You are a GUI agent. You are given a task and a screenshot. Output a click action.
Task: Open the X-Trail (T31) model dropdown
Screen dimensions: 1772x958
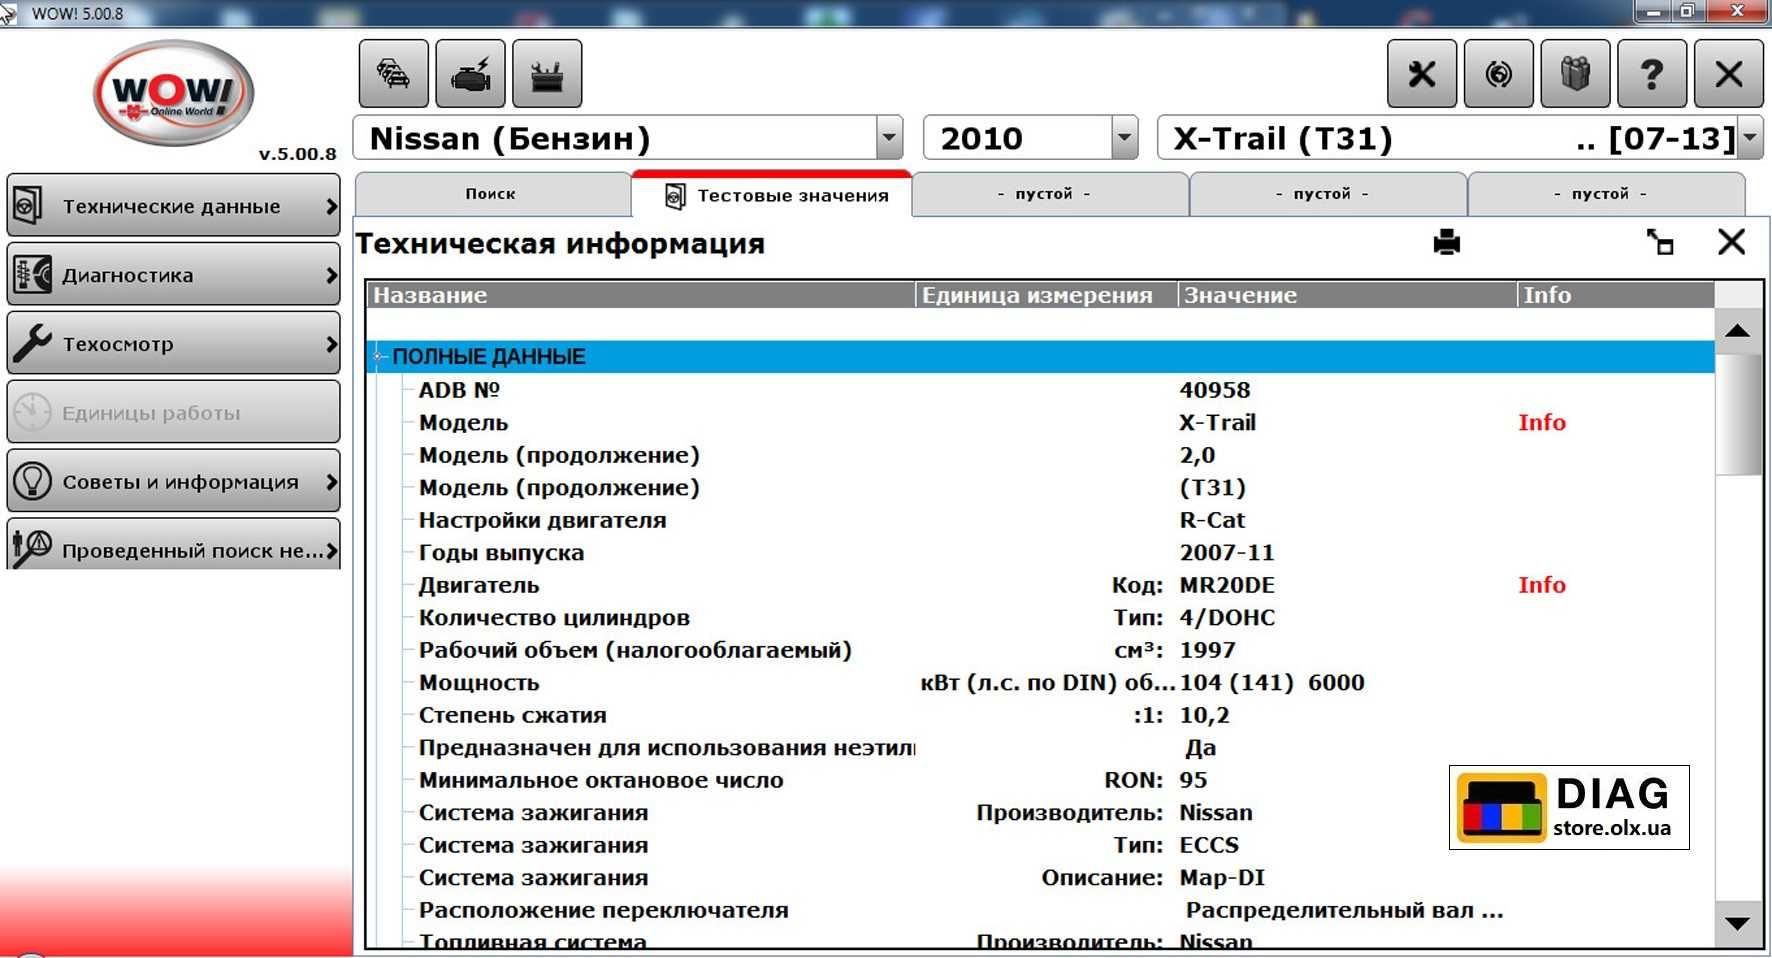tap(1751, 138)
